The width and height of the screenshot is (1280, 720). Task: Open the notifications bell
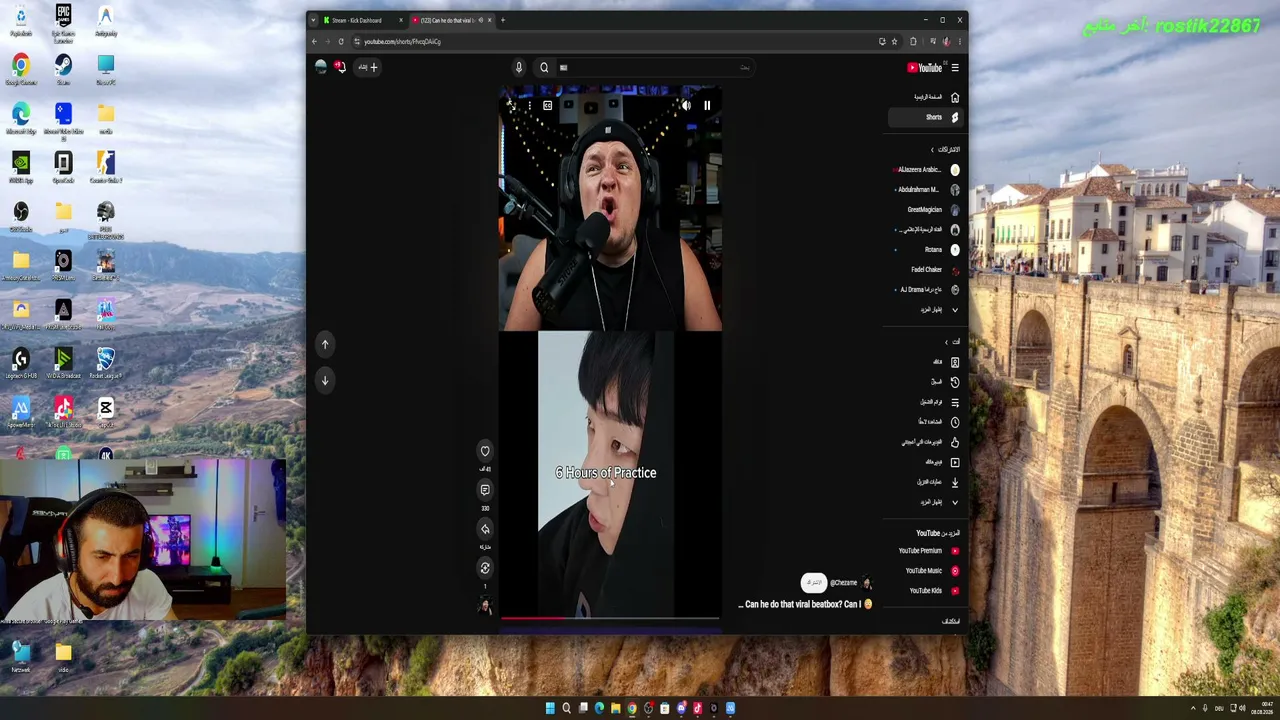tap(340, 67)
